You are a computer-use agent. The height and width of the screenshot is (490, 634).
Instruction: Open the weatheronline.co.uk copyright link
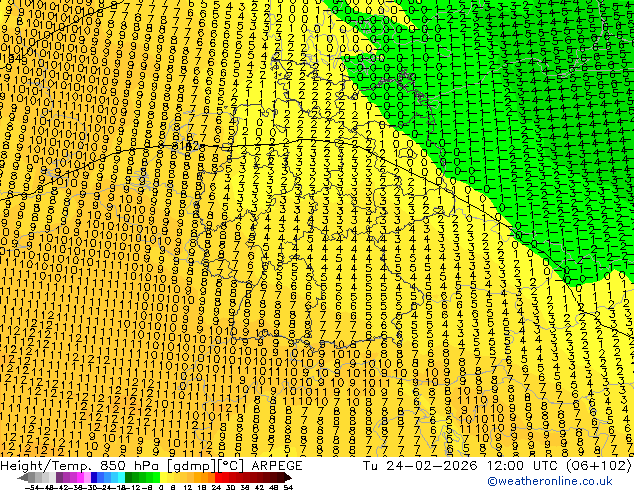click(x=550, y=481)
